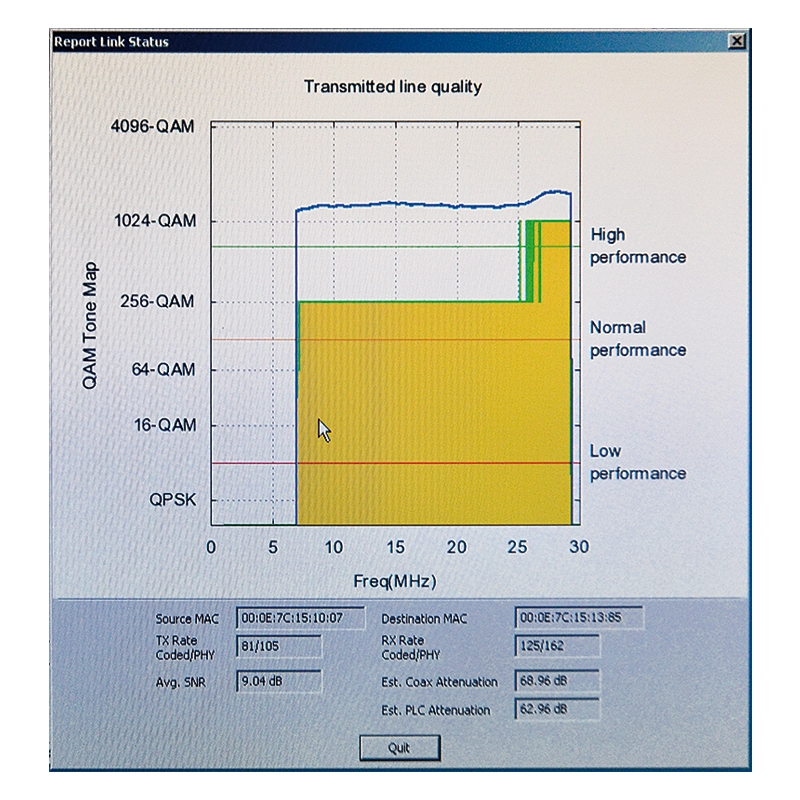The height and width of the screenshot is (800, 800).
Task: Click the Quit button
Action: [399, 747]
